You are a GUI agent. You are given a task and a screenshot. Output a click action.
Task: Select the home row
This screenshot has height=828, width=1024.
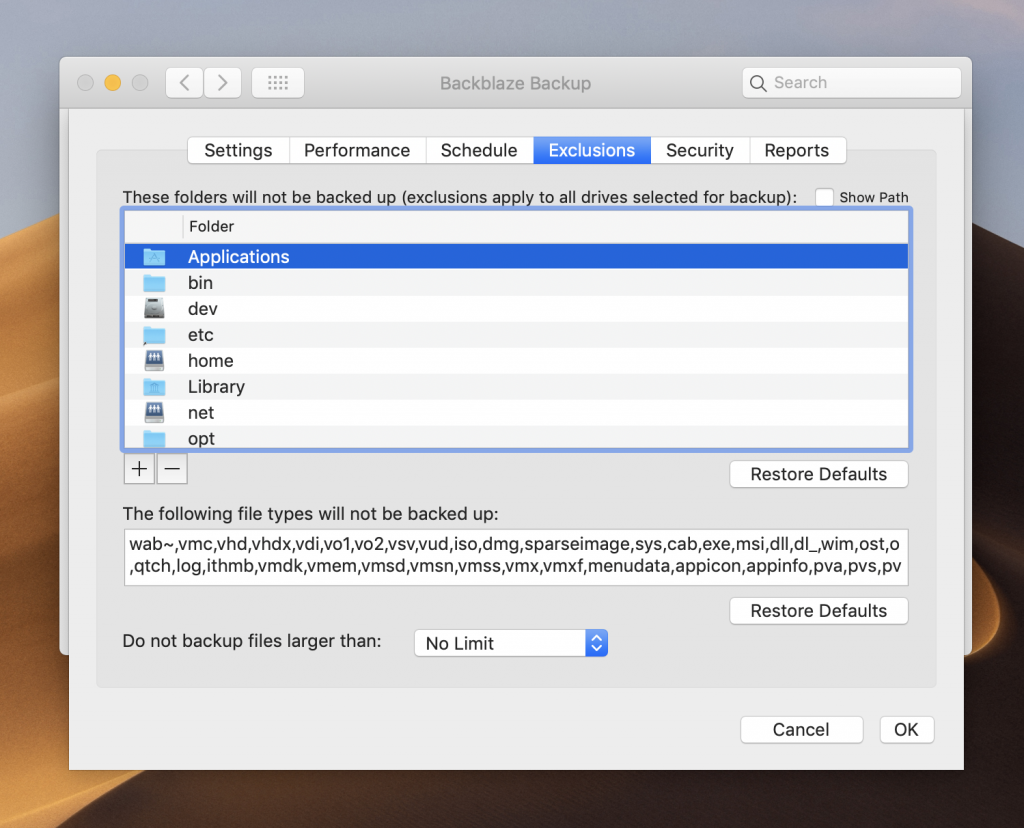(516, 360)
